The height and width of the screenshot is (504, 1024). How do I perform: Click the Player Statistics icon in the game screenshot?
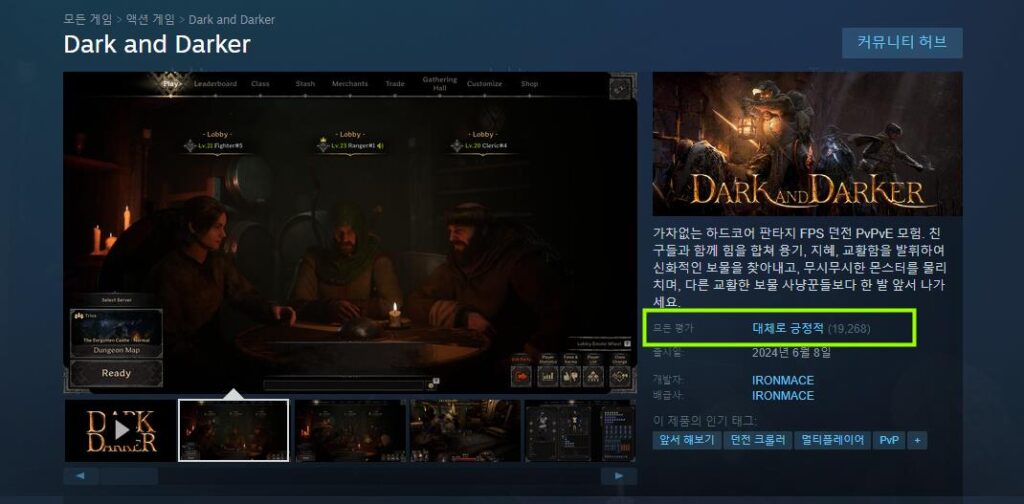[547, 375]
